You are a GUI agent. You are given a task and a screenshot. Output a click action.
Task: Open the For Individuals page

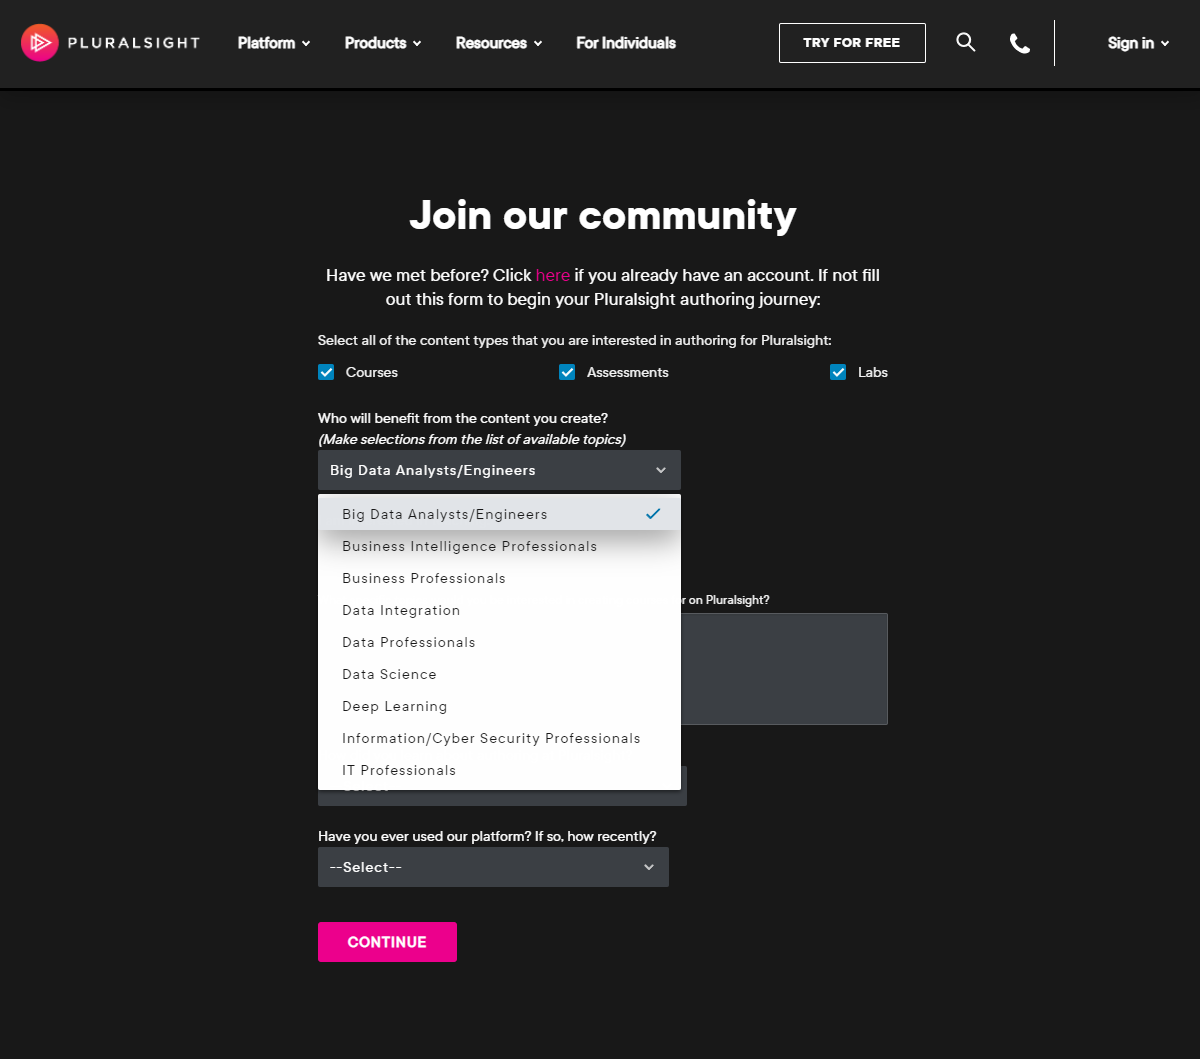click(626, 43)
